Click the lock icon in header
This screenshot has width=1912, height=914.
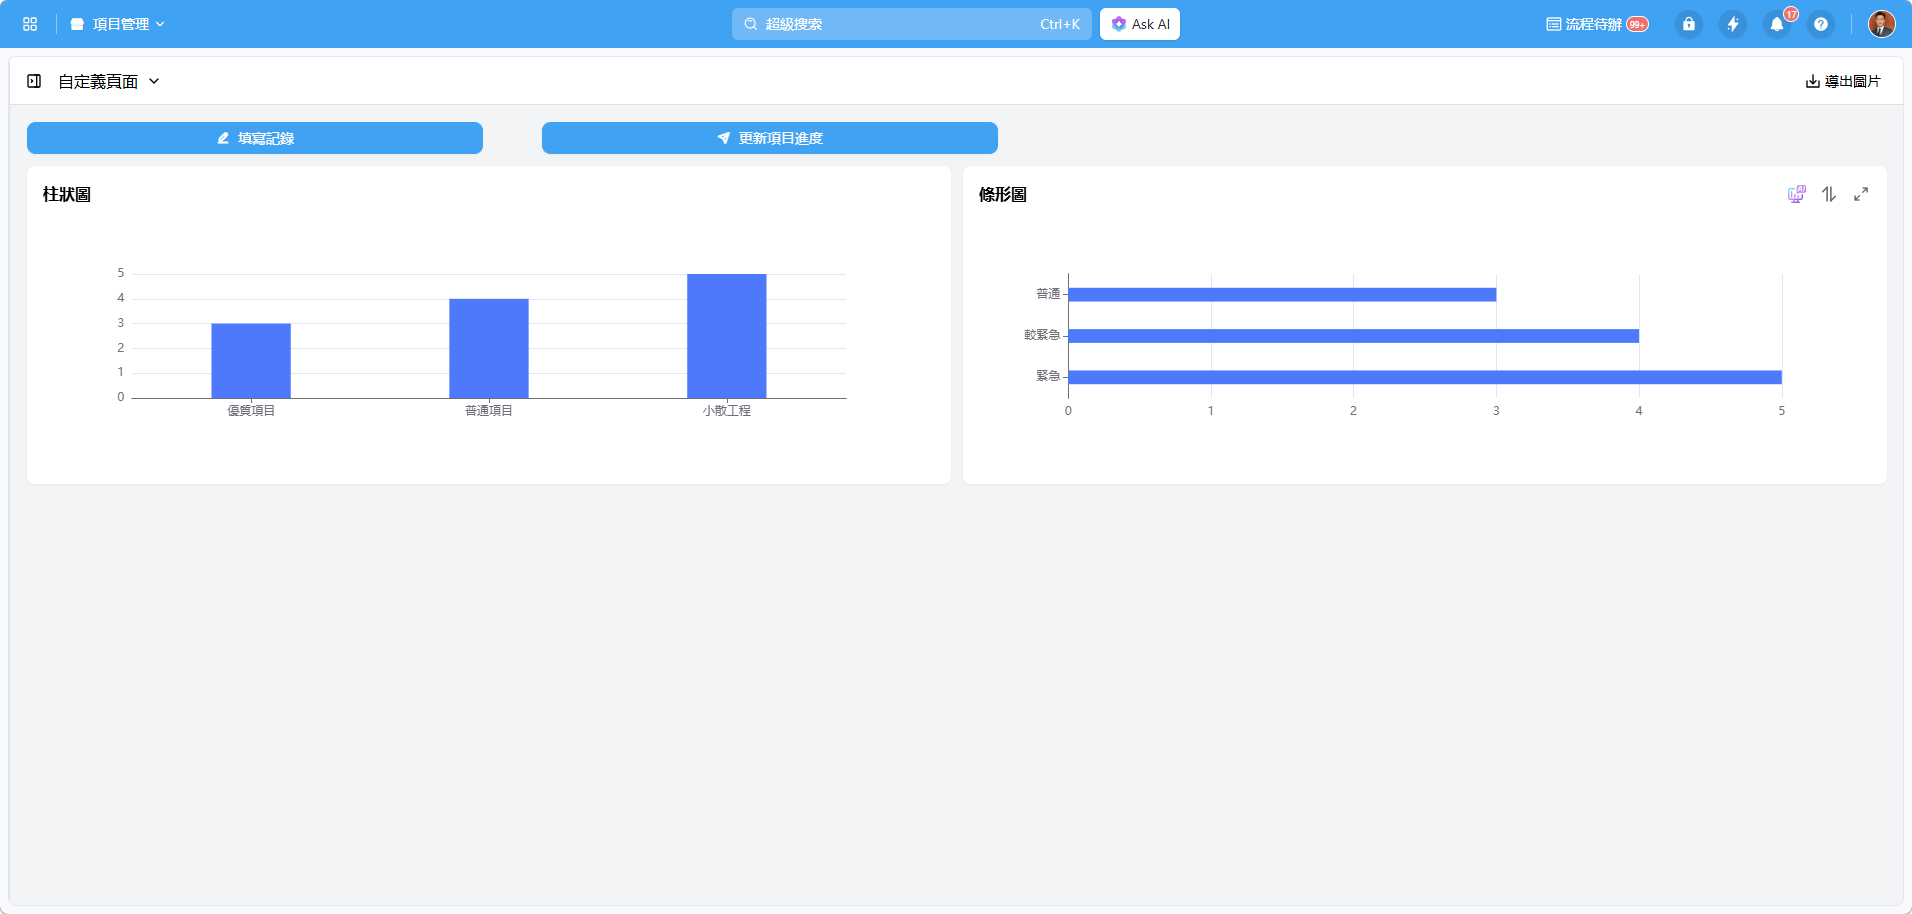tap(1689, 24)
